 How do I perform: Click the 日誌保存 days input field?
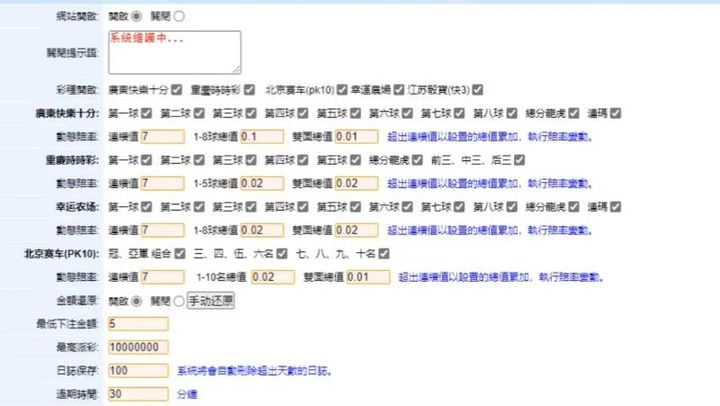point(137,371)
